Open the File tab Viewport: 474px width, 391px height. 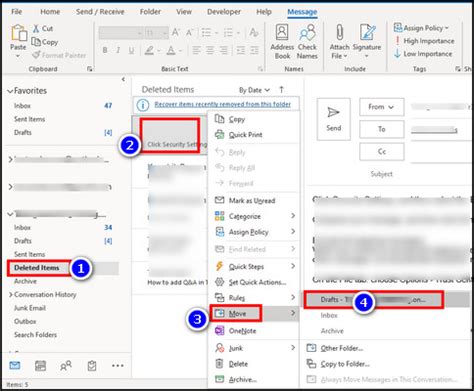click(x=16, y=12)
